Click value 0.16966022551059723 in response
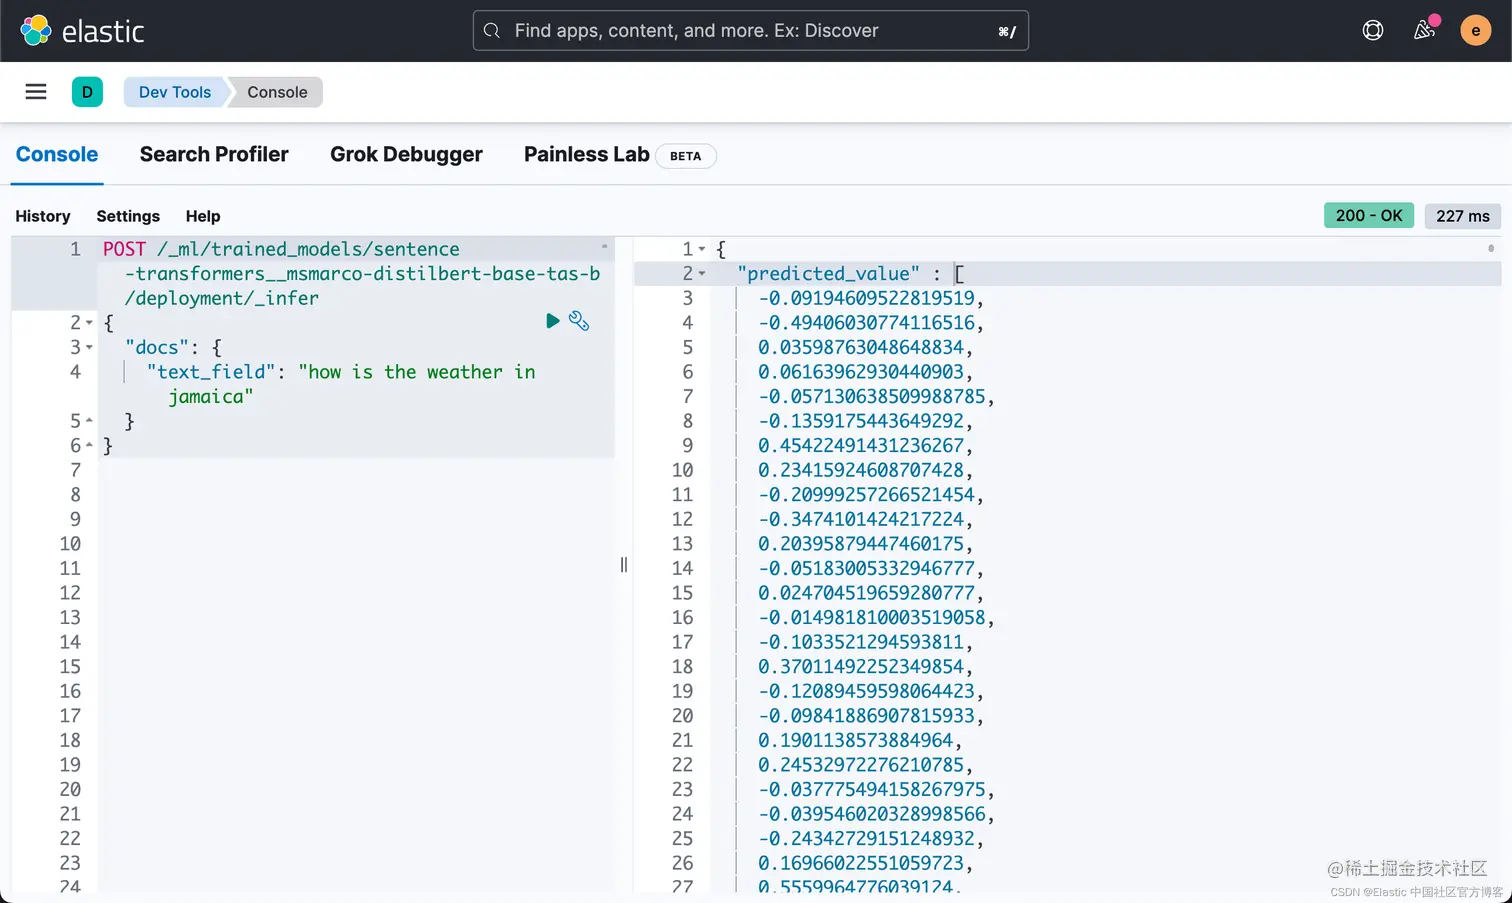 861,863
